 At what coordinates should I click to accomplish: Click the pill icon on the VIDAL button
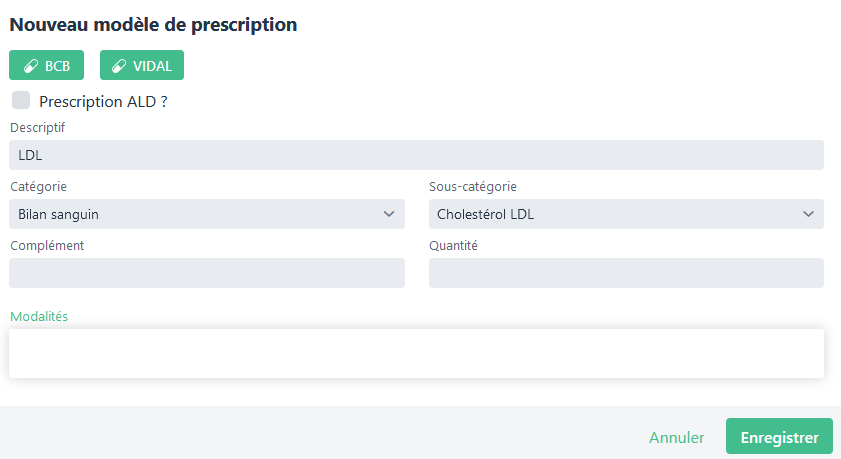coord(118,65)
